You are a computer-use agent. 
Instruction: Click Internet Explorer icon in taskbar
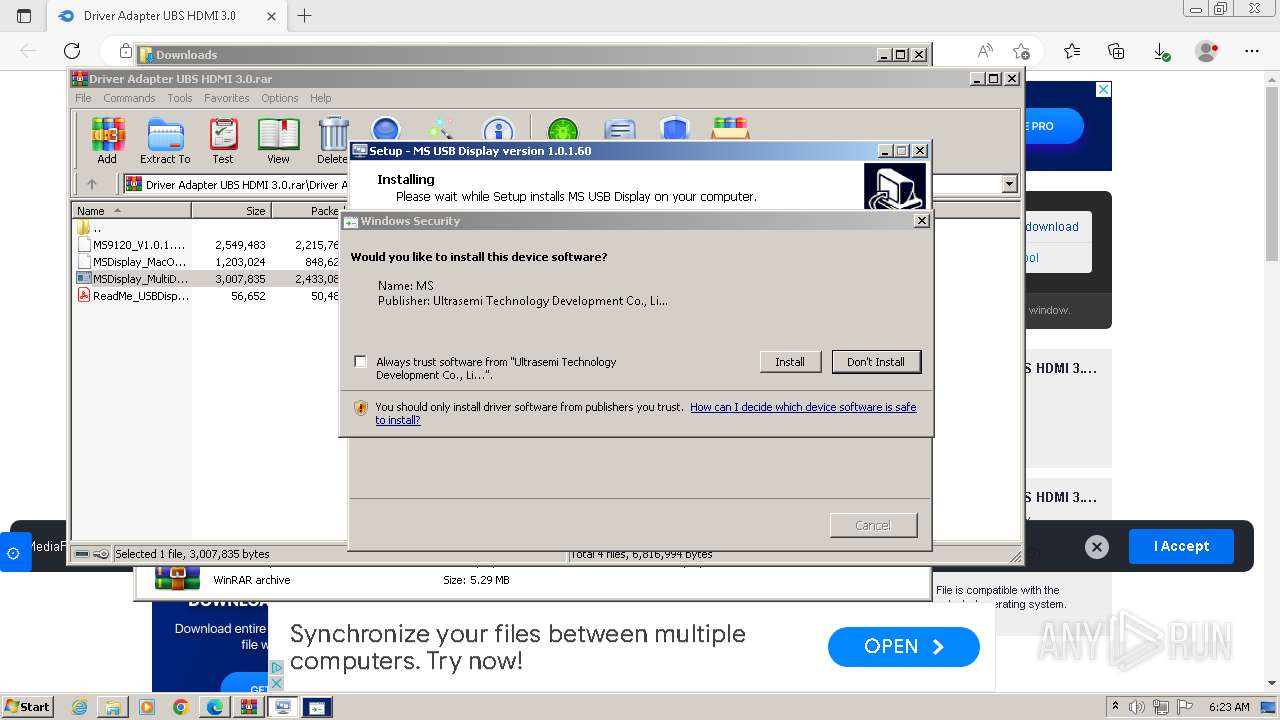click(79, 707)
